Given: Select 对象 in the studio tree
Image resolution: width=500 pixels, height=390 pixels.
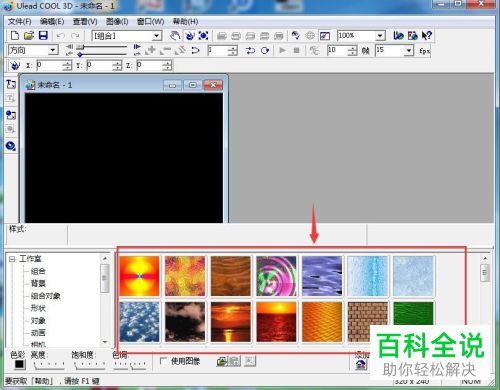Looking at the screenshot, I should pyautogui.click(x=38, y=321).
